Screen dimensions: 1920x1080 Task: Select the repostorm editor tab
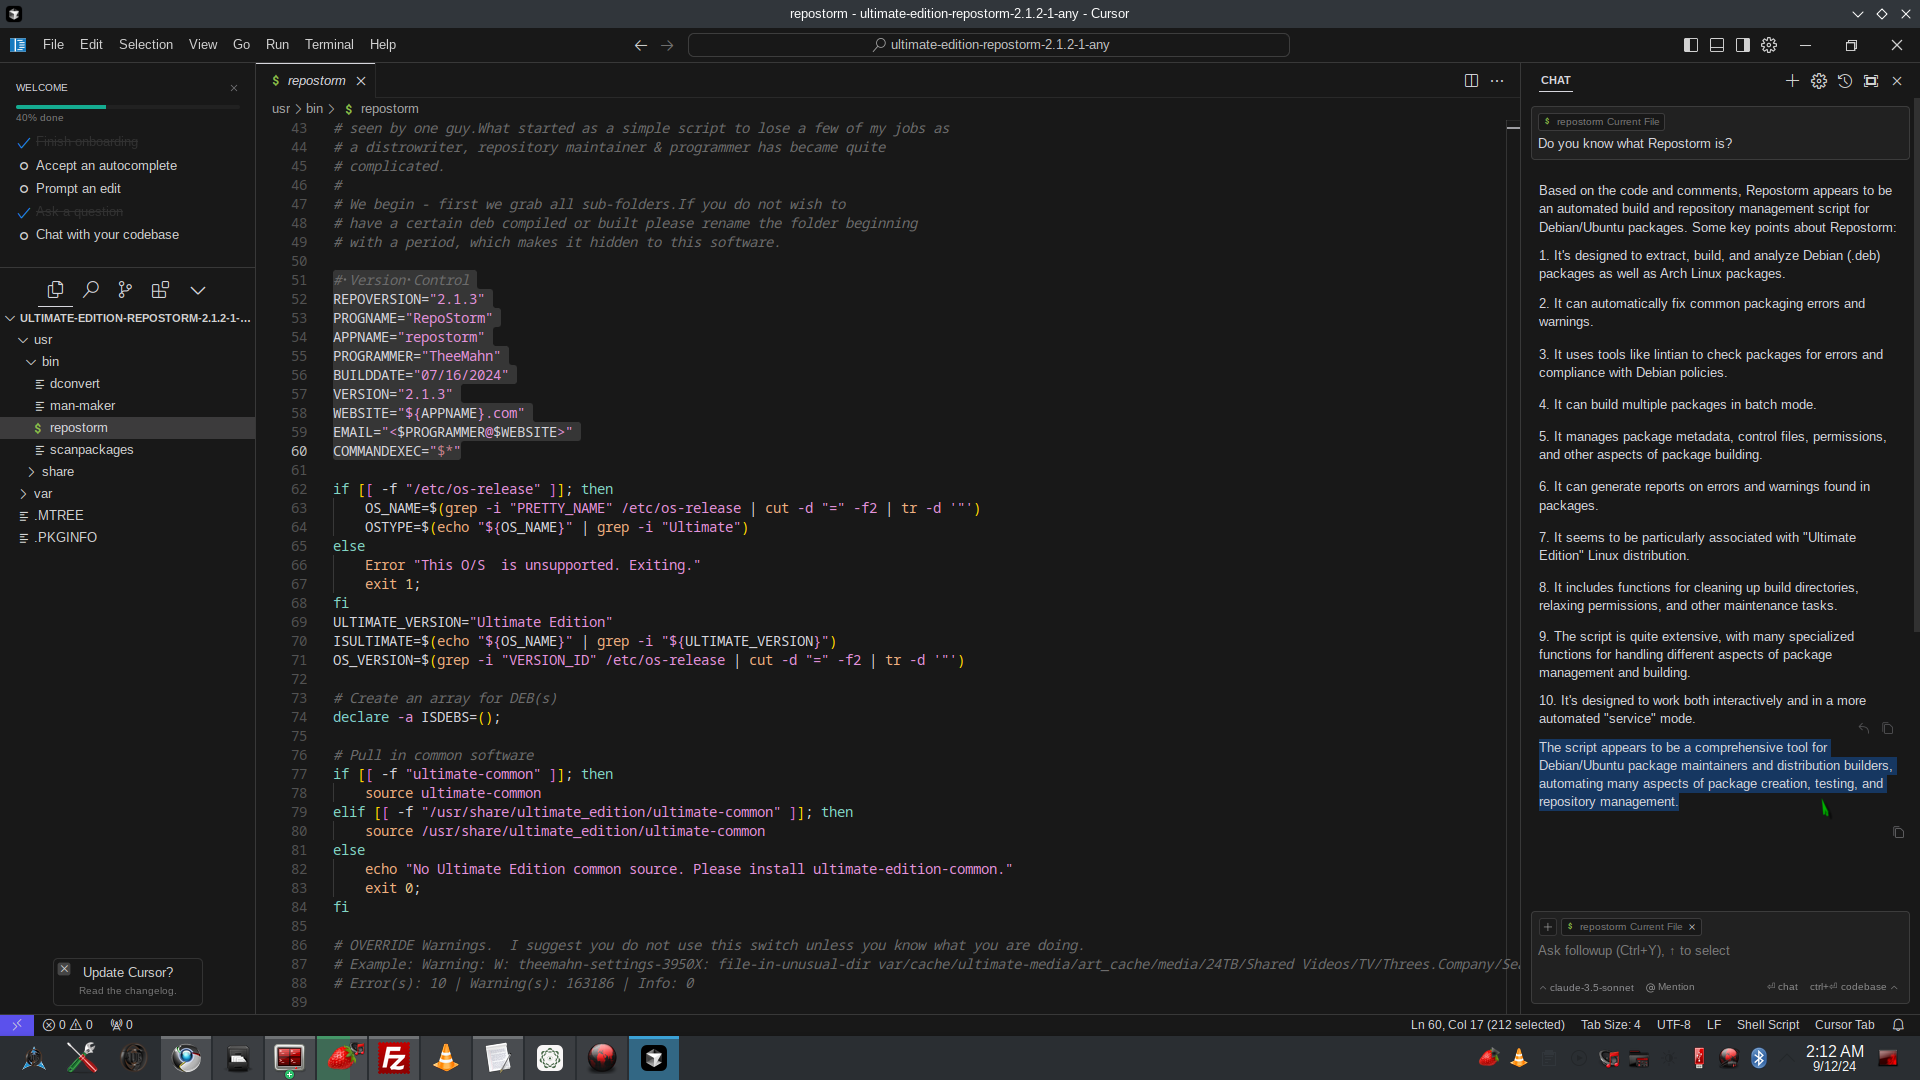click(316, 81)
